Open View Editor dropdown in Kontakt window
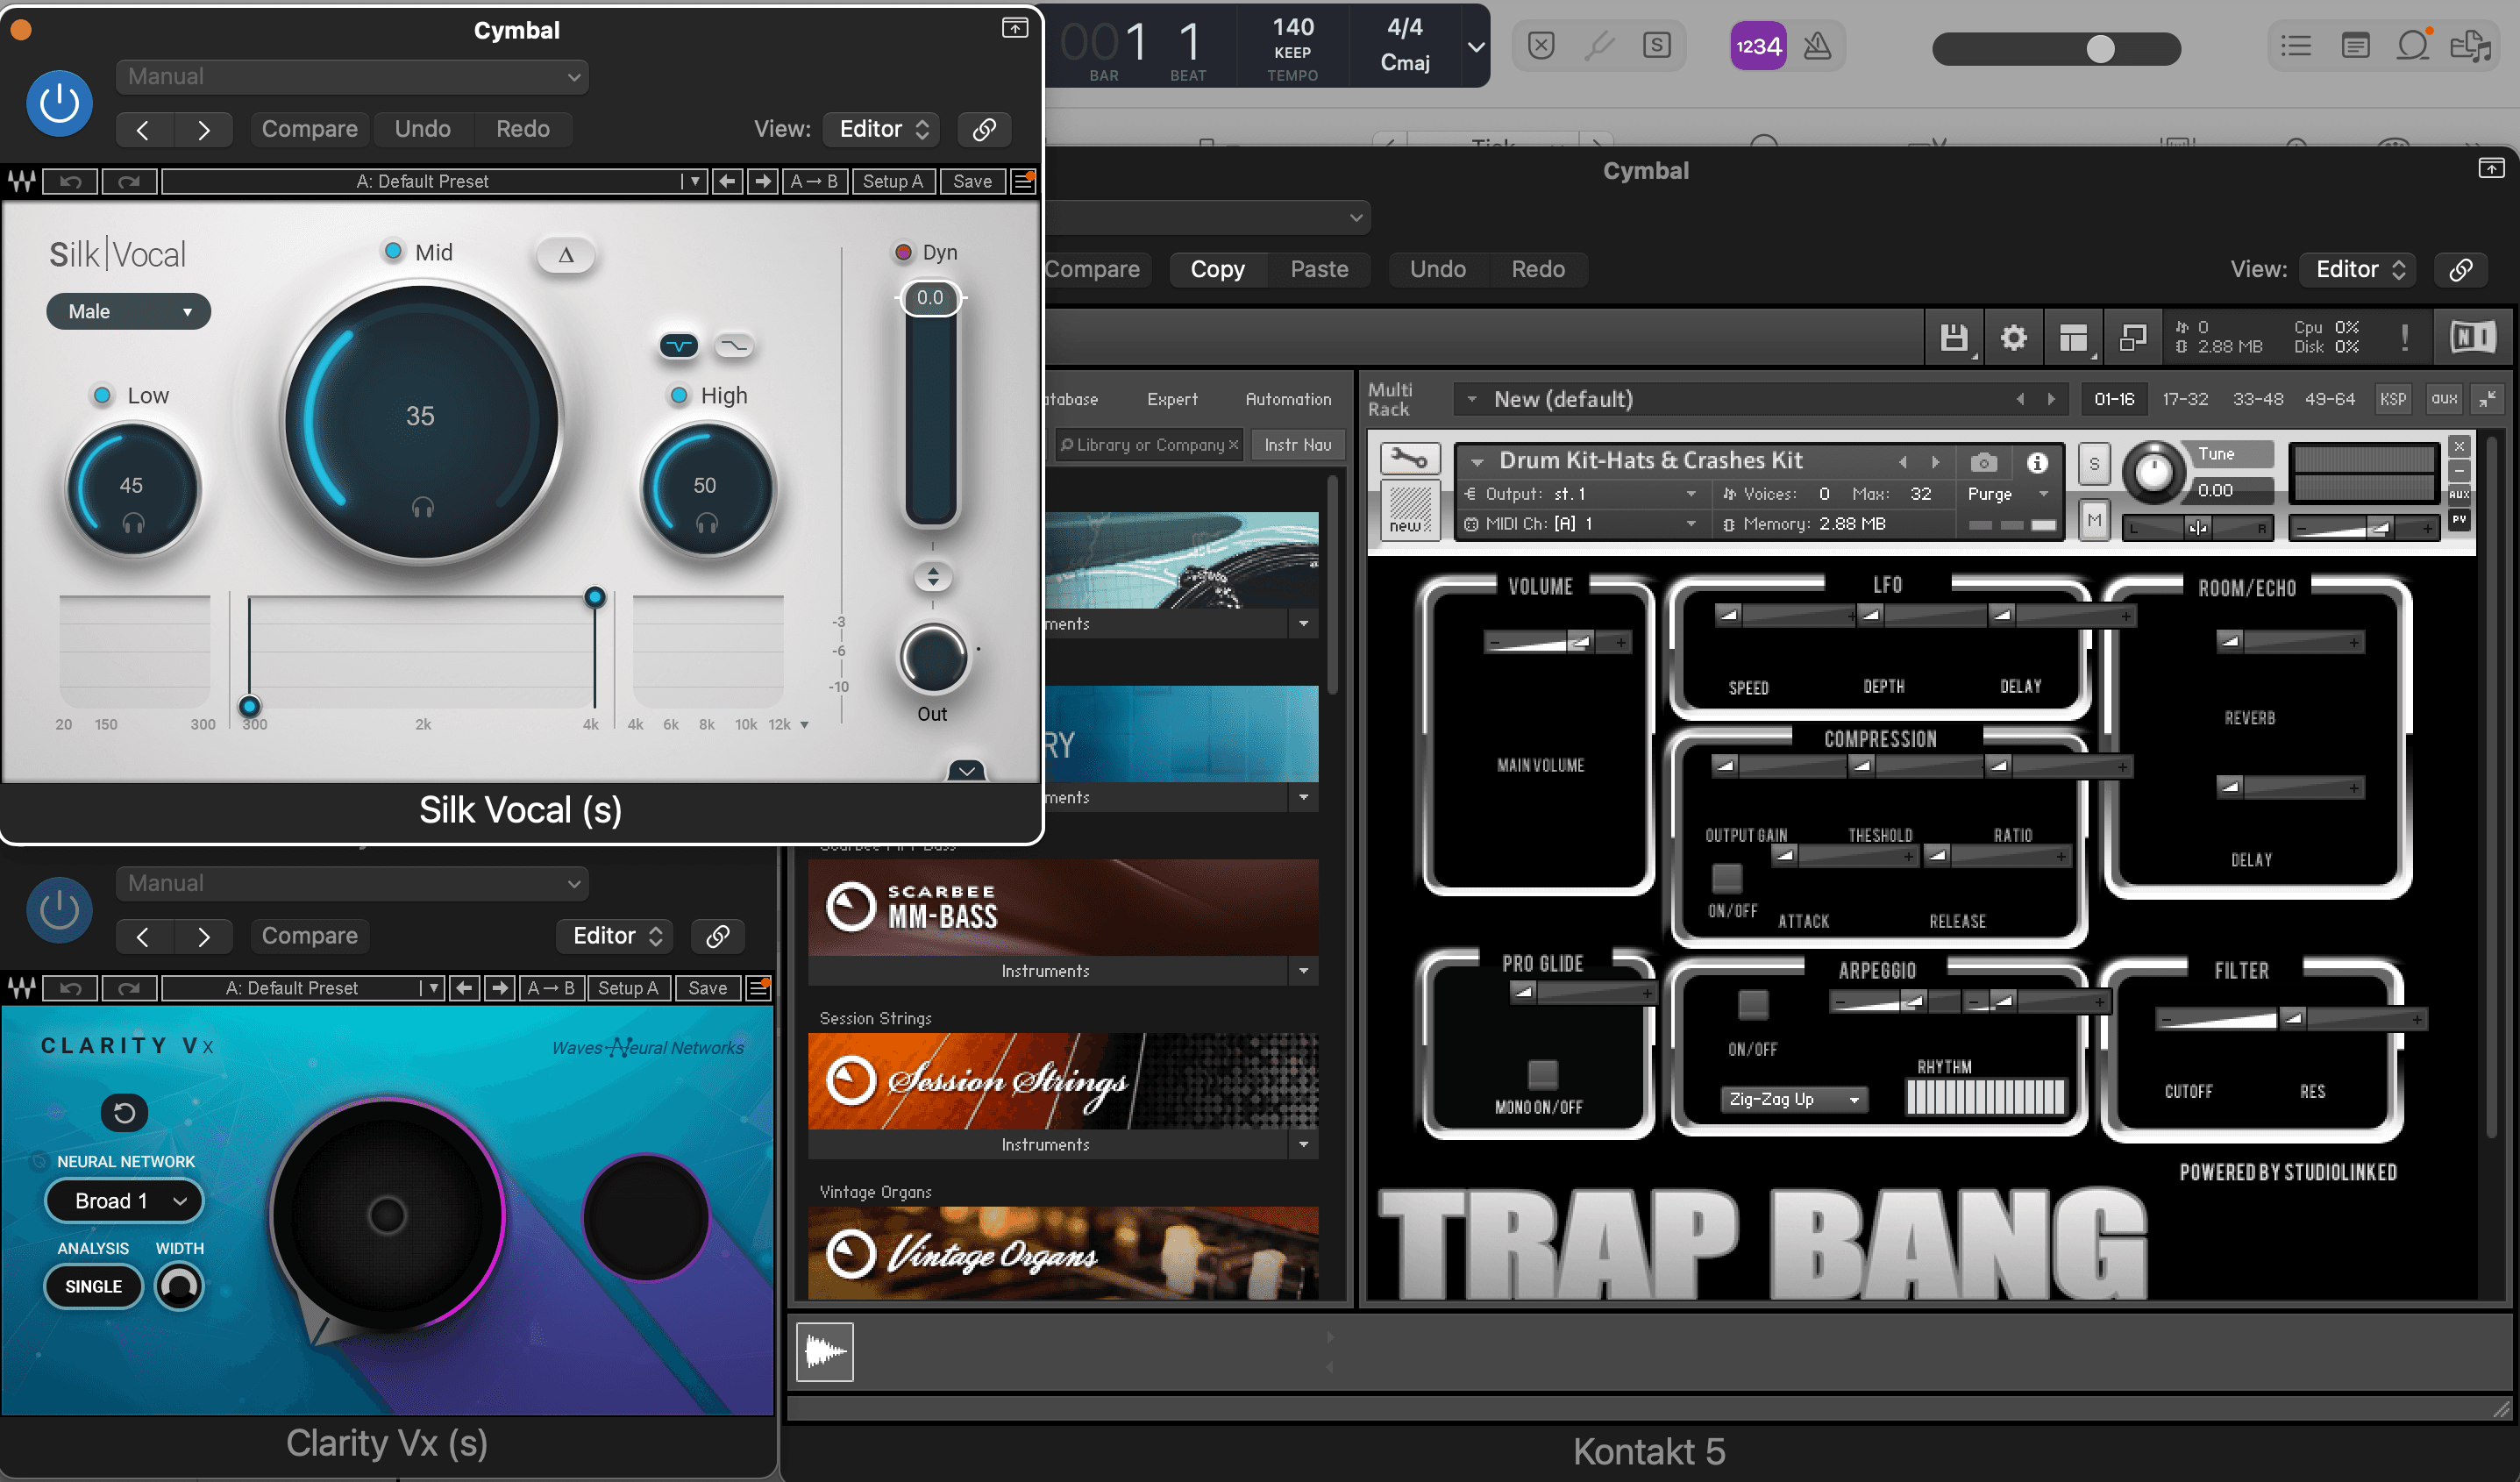This screenshot has height=1482, width=2520. tap(2358, 269)
